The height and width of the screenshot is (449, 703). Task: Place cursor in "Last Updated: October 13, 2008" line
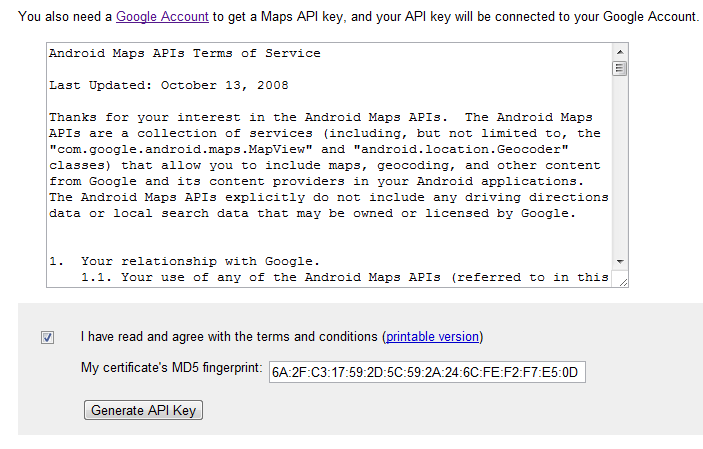[169, 85]
